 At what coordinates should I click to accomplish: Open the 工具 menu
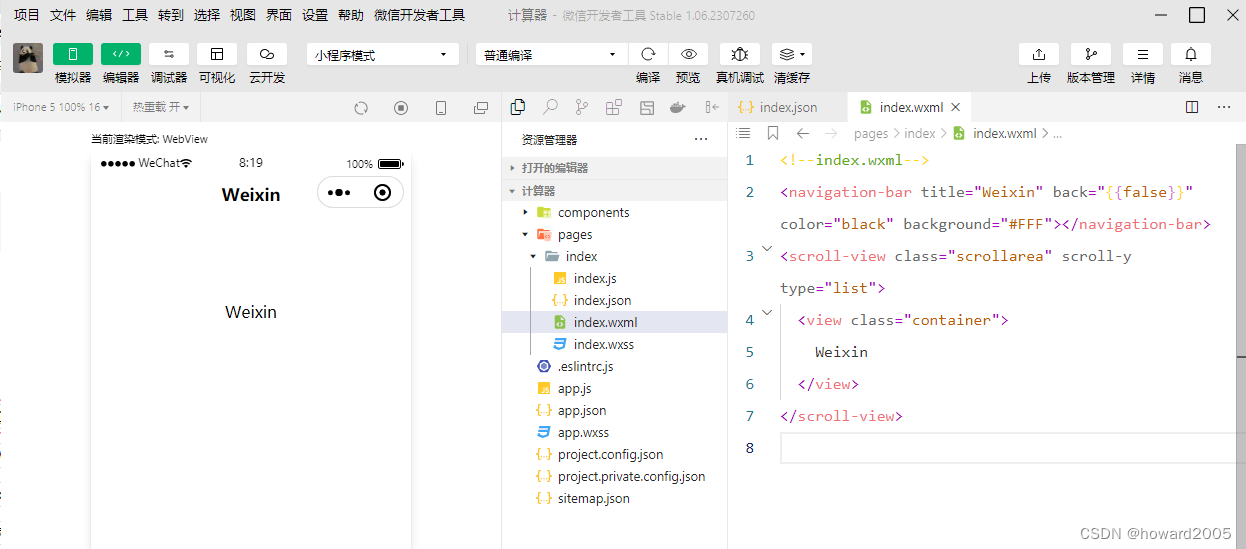(x=135, y=15)
